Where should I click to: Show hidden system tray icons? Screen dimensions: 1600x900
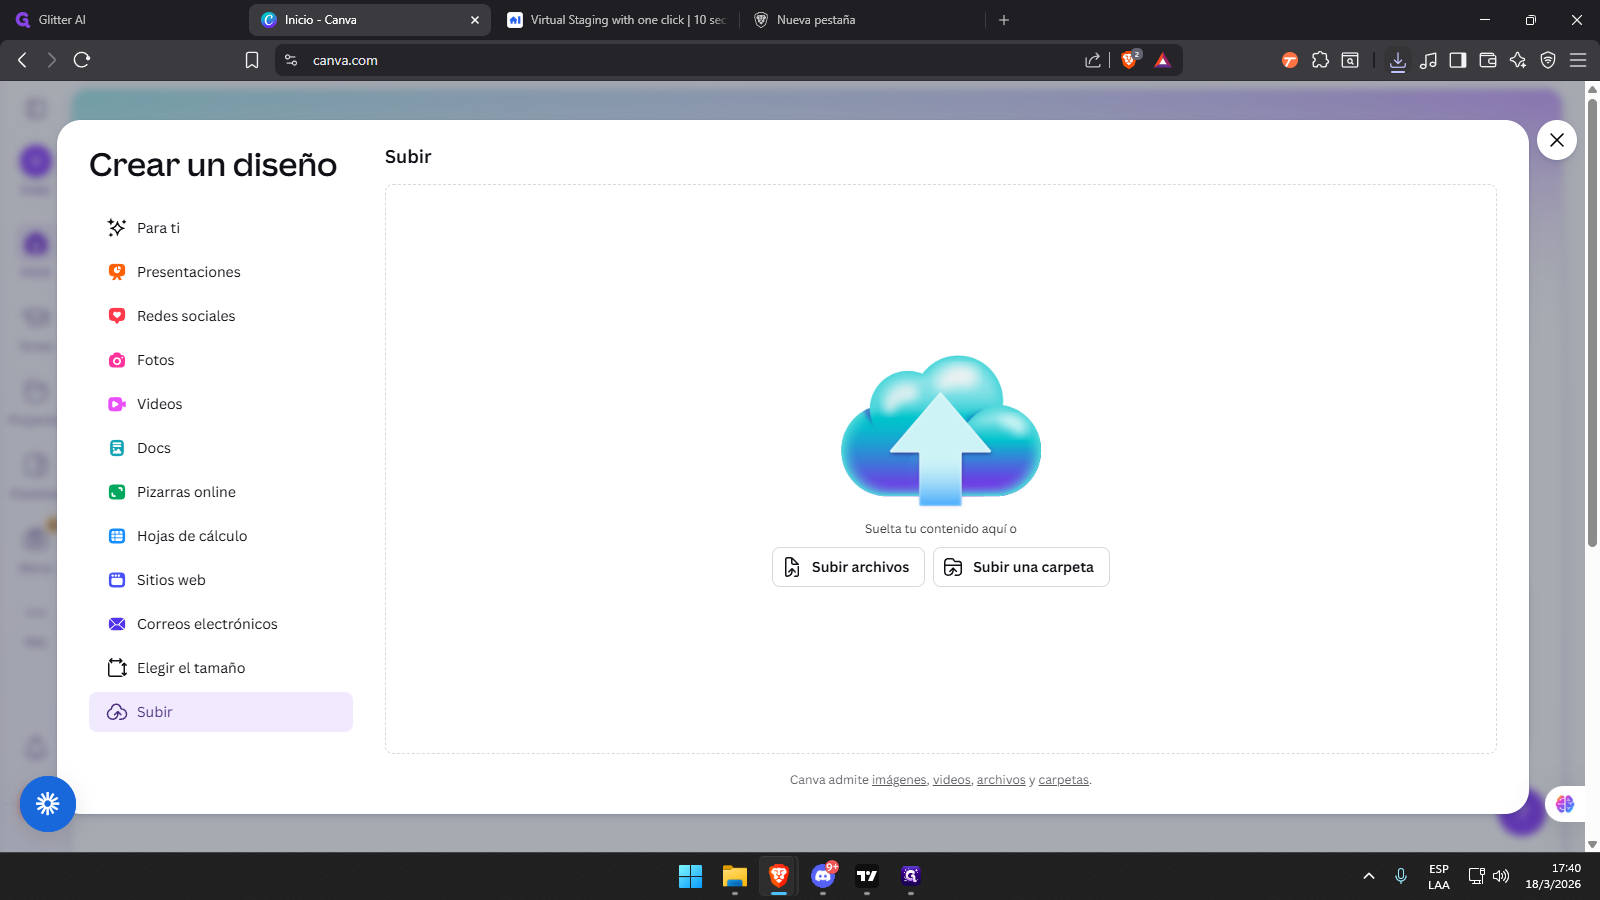click(x=1368, y=876)
